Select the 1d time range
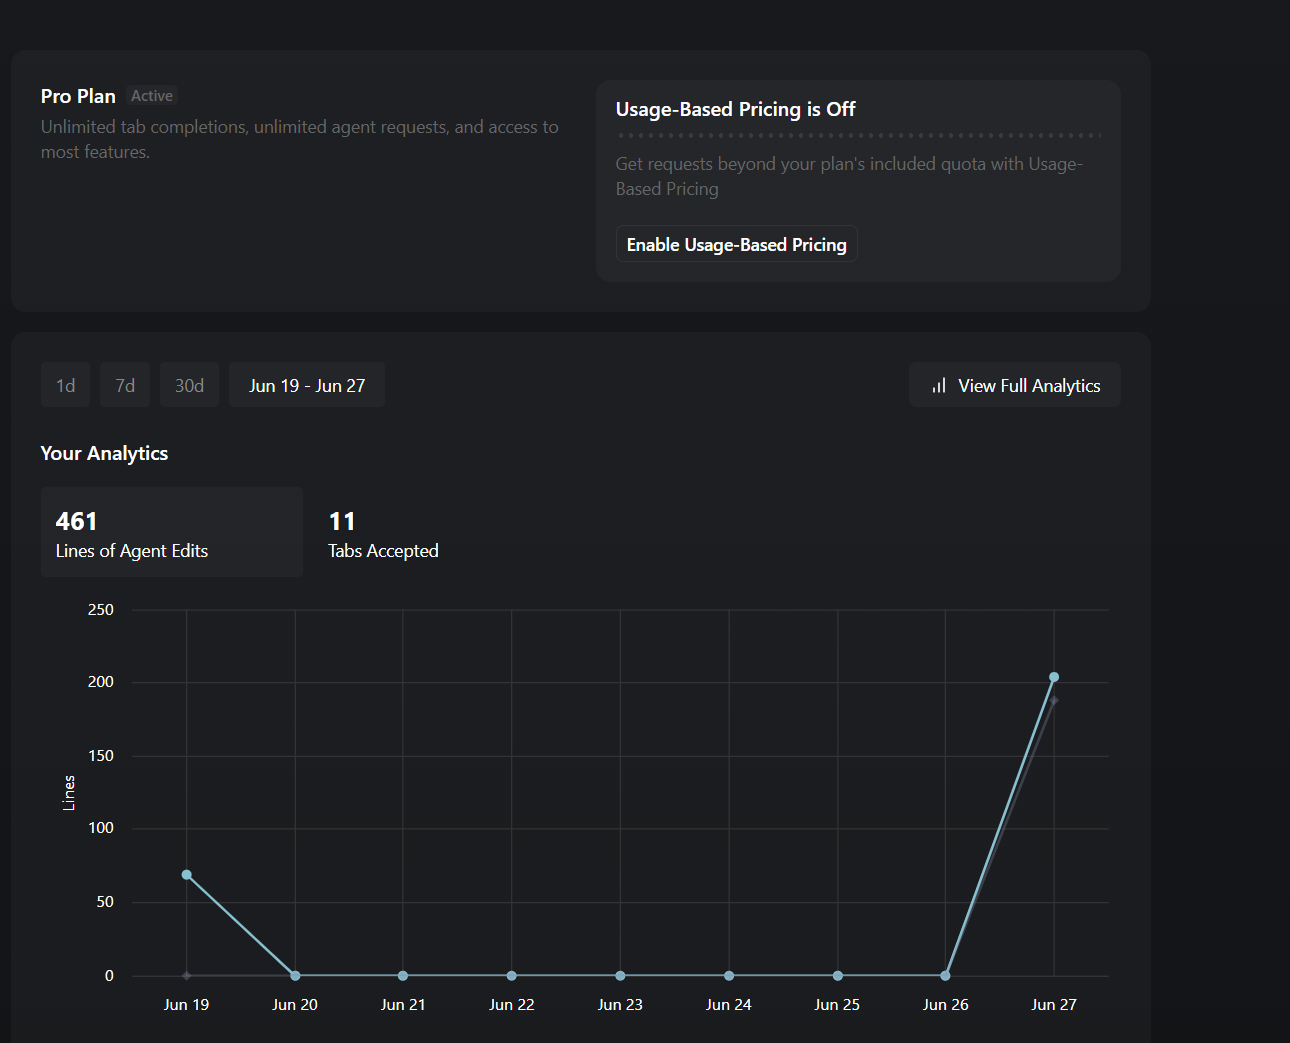Image resolution: width=1290 pixels, height=1043 pixels. click(66, 385)
